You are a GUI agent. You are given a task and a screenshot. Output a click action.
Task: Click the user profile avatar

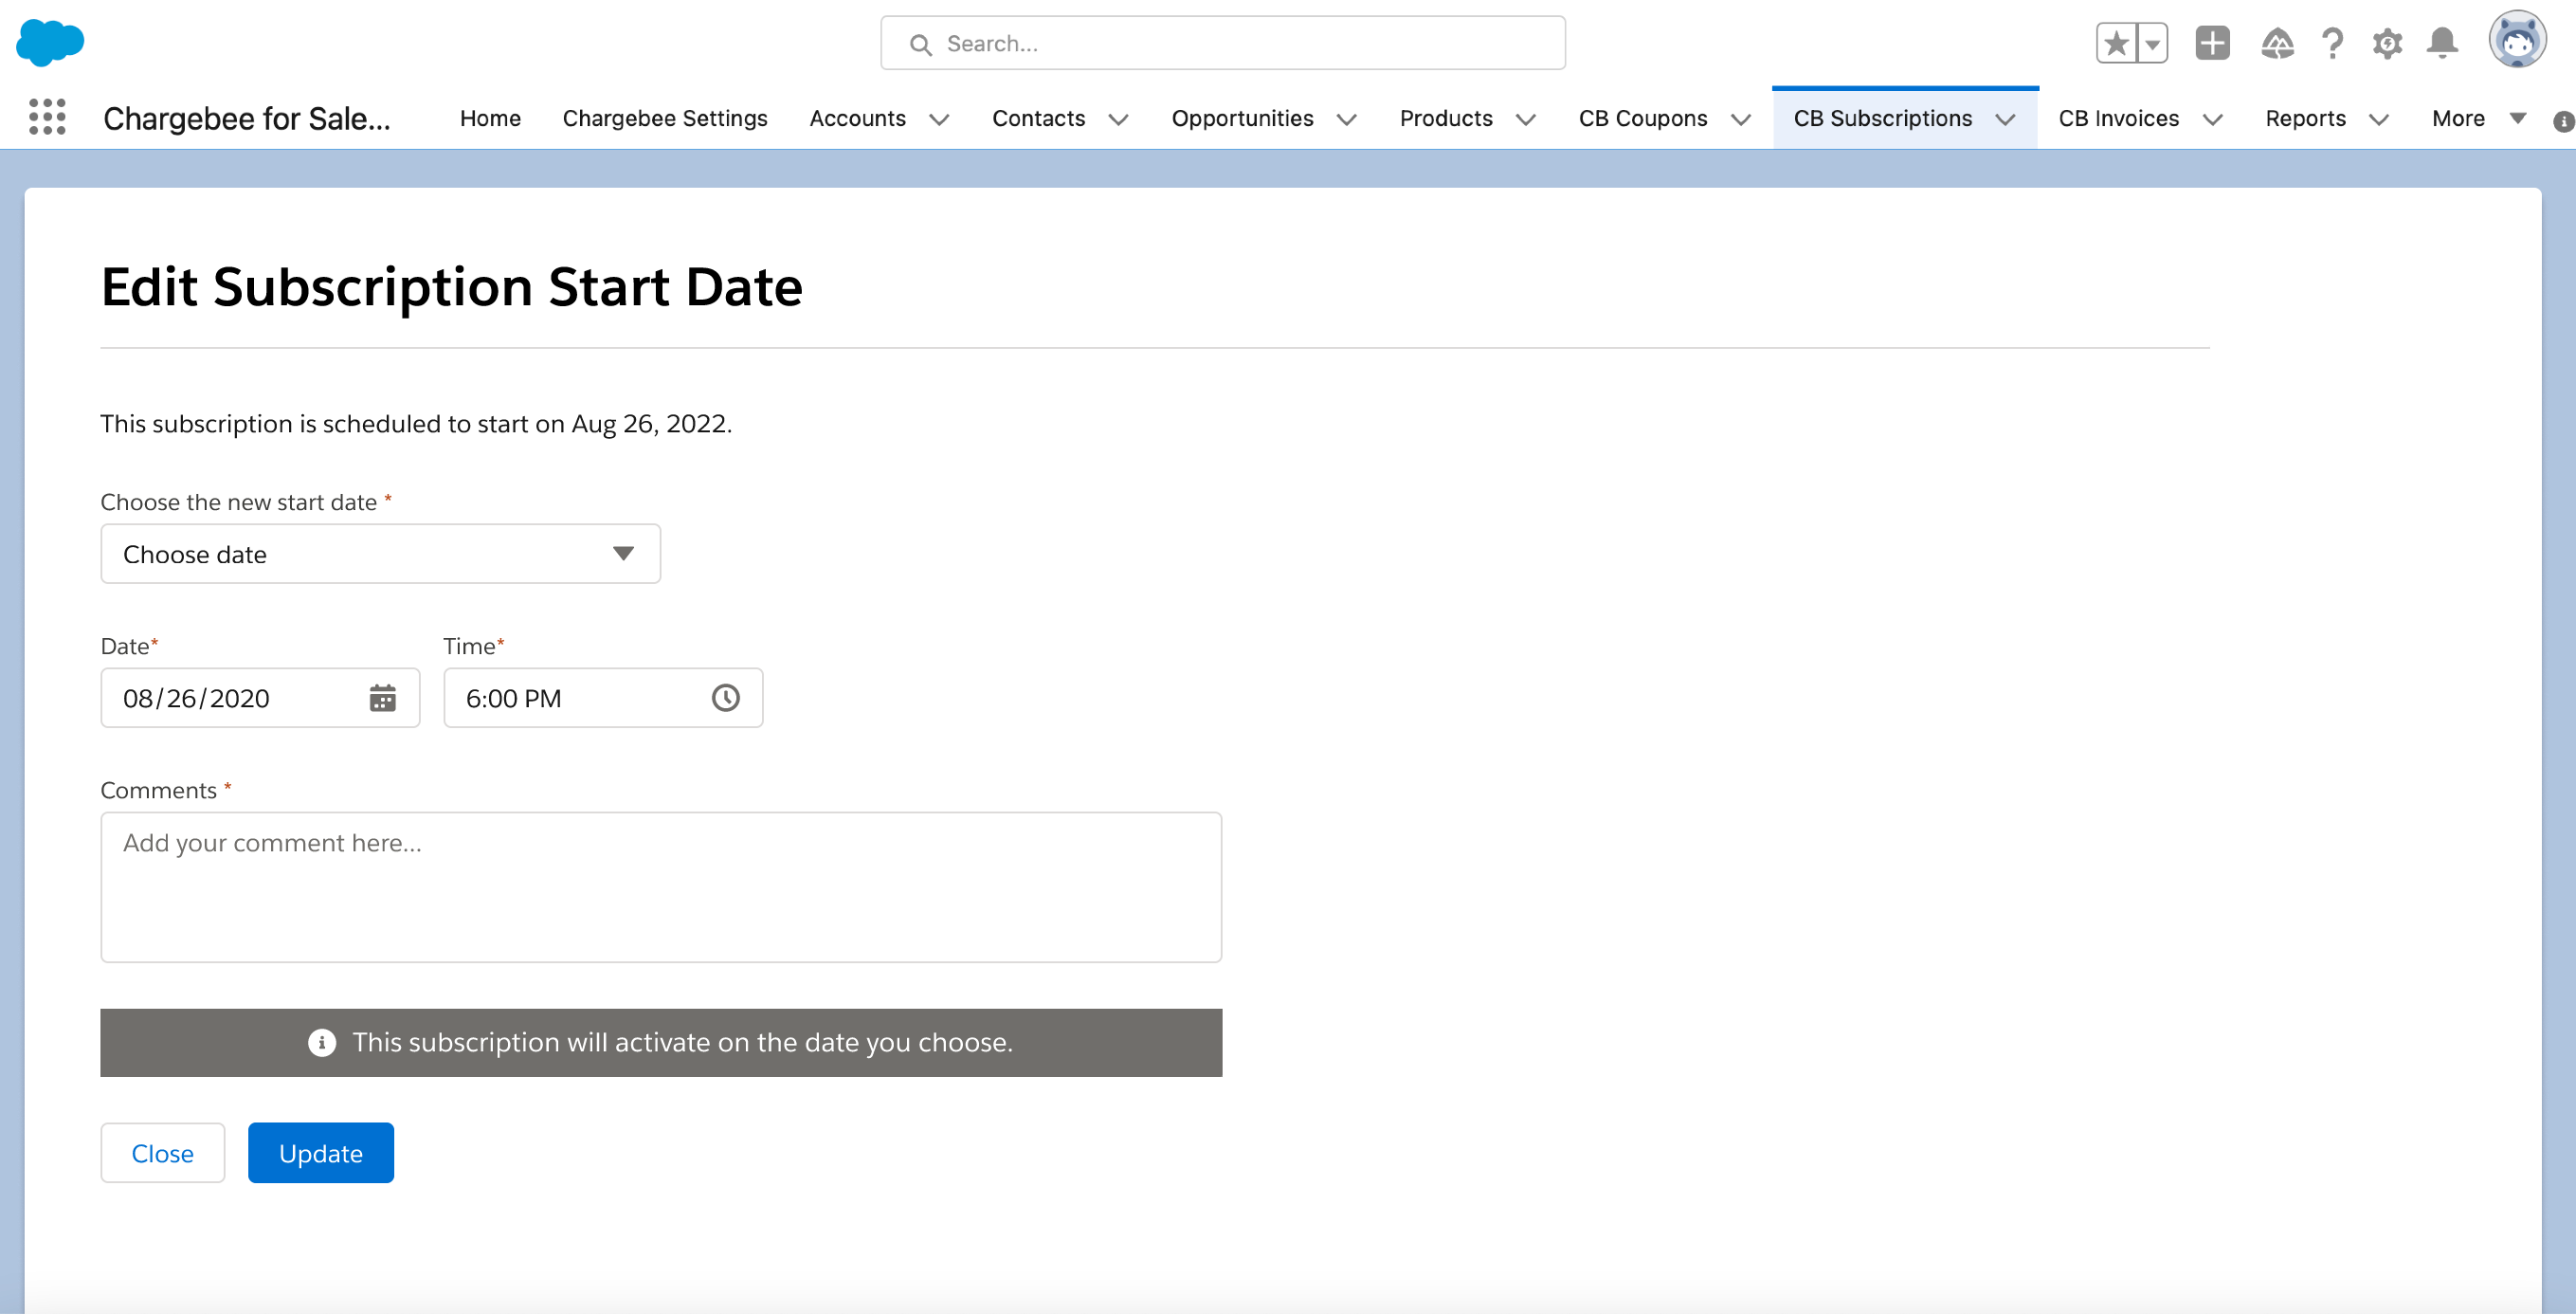[x=2517, y=41]
